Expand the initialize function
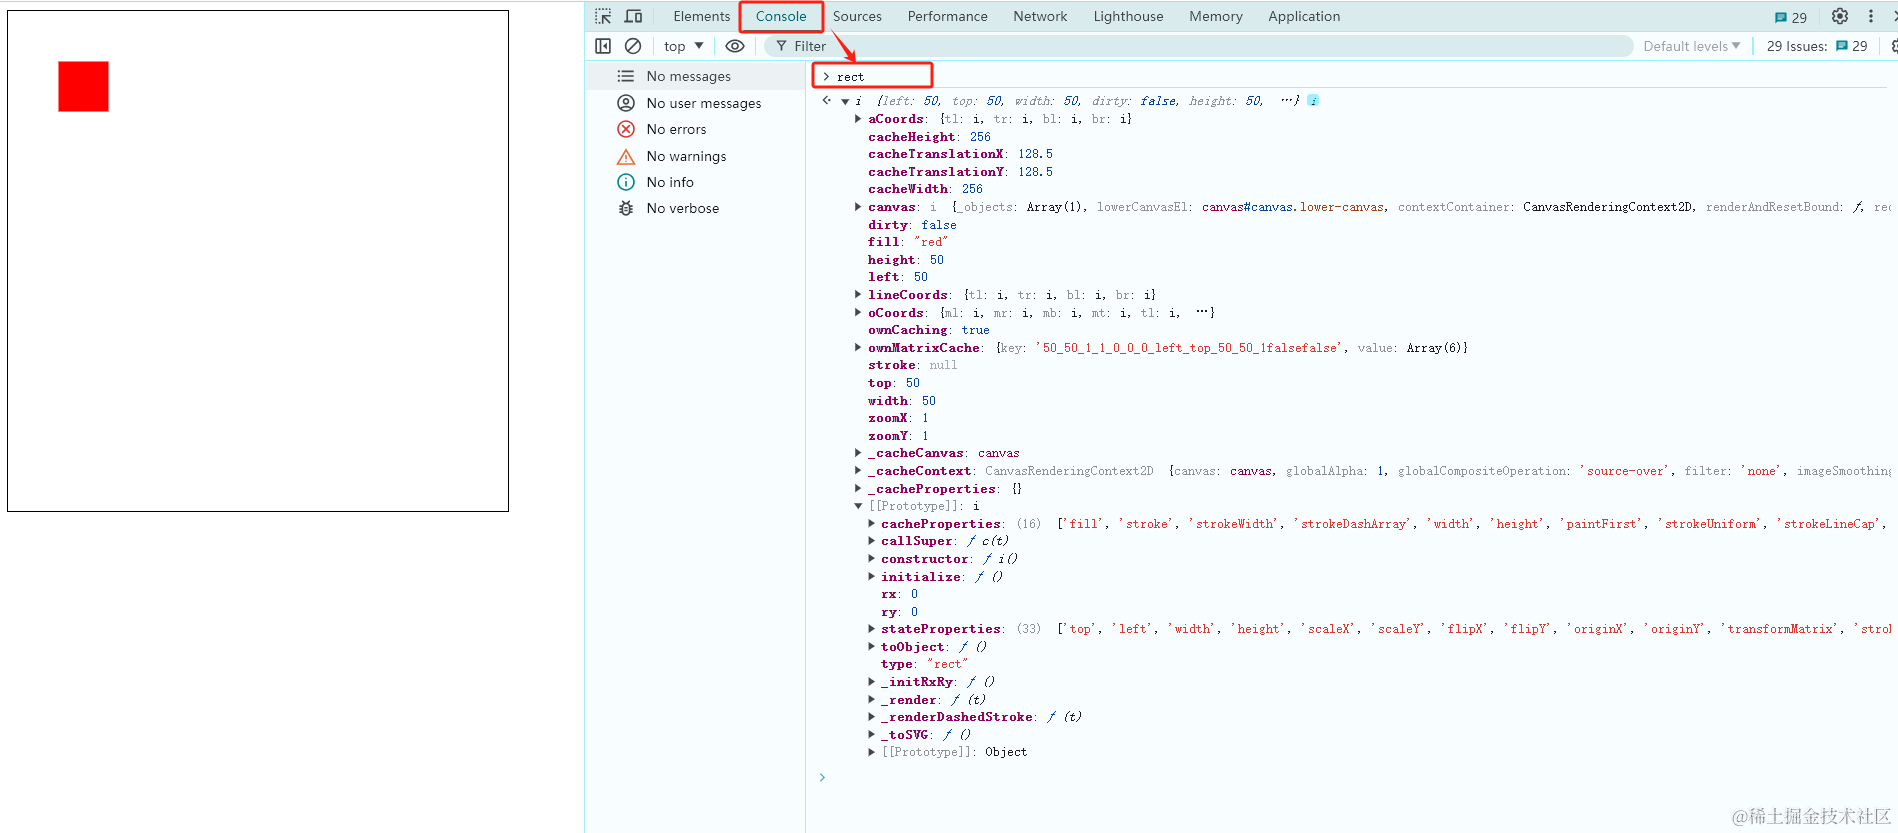Screen dimensions: 1898x833 click(x=871, y=577)
